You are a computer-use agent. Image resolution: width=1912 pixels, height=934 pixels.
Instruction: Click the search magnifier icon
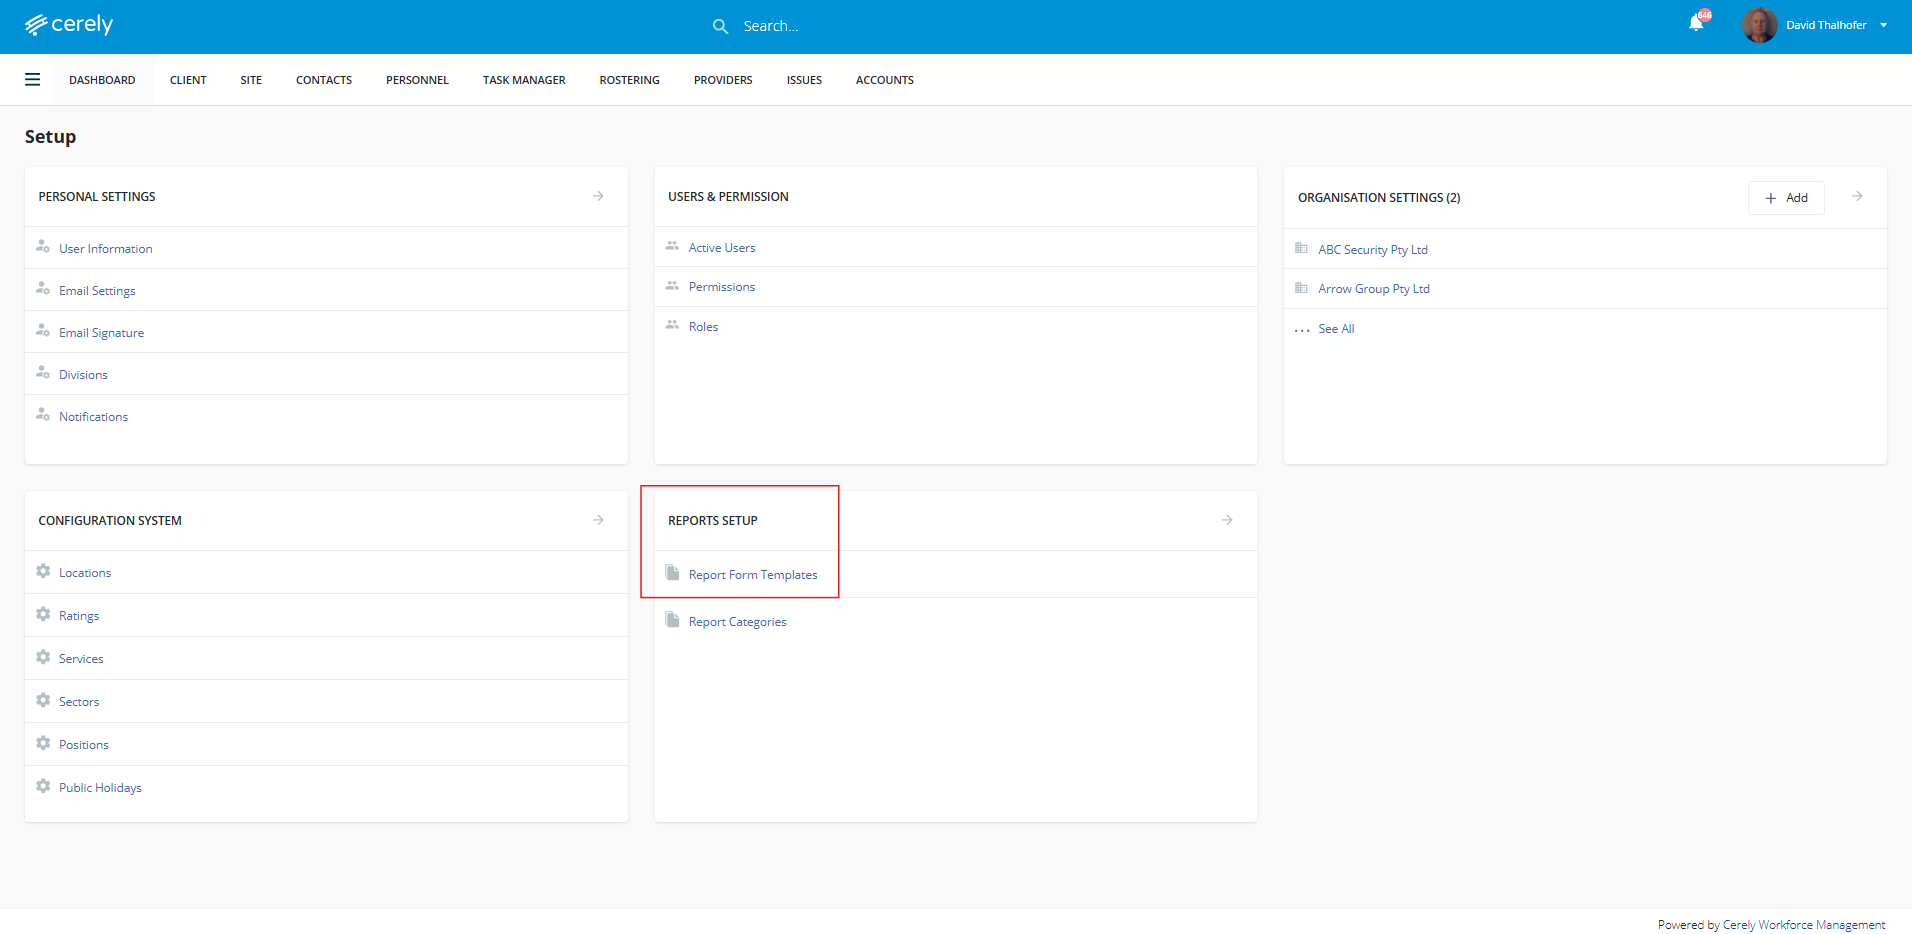[x=720, y=26]
